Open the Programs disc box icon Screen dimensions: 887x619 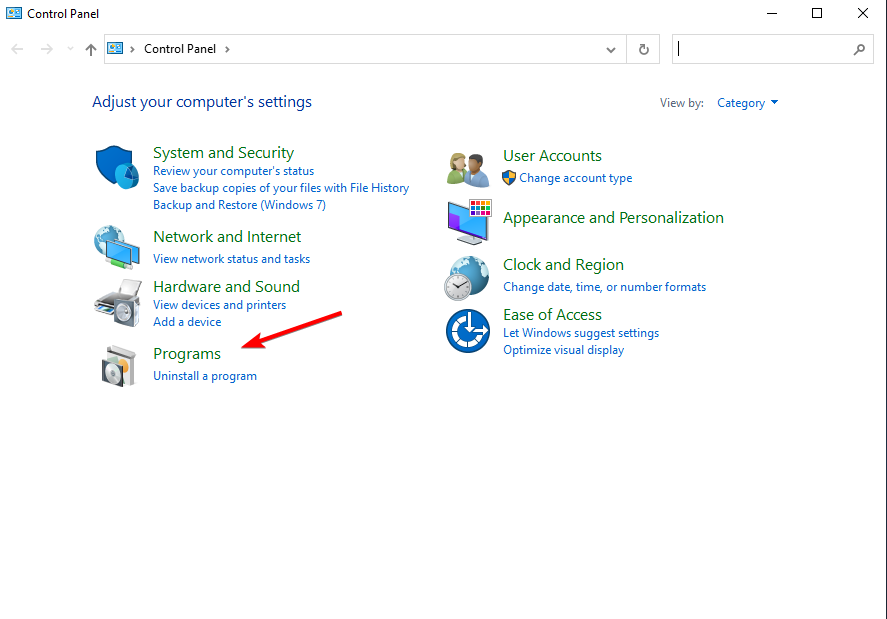(119, 366)
